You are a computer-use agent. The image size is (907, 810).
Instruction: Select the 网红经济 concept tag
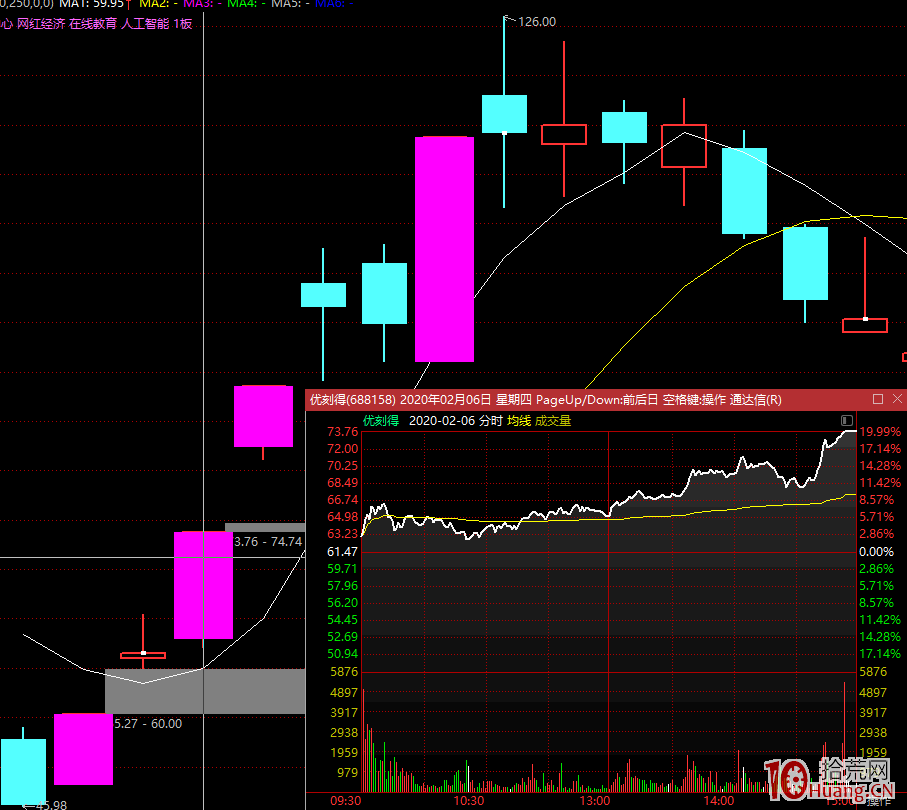click(41, 24)
